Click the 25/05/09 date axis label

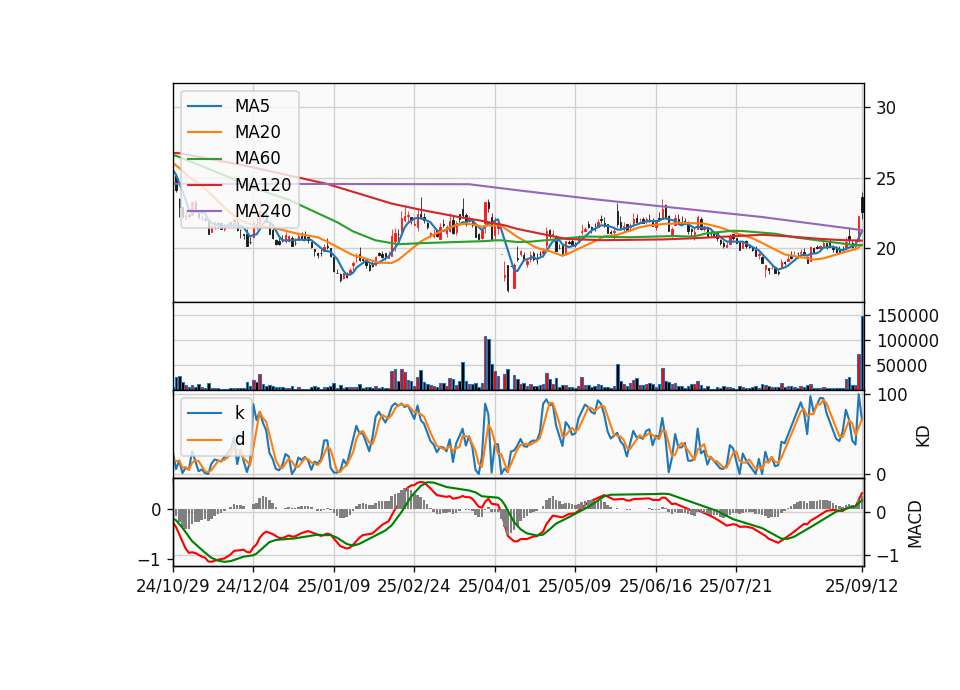click(574, 586)
